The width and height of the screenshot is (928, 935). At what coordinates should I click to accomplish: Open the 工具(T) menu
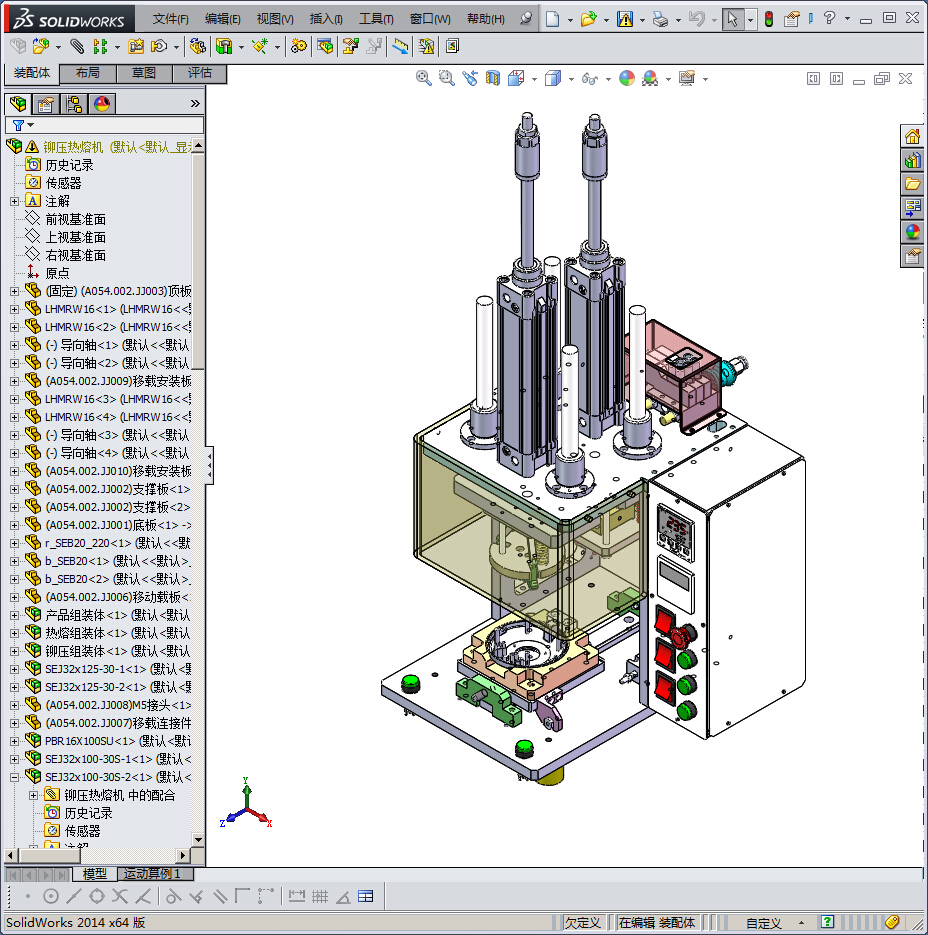pos(376,19)
